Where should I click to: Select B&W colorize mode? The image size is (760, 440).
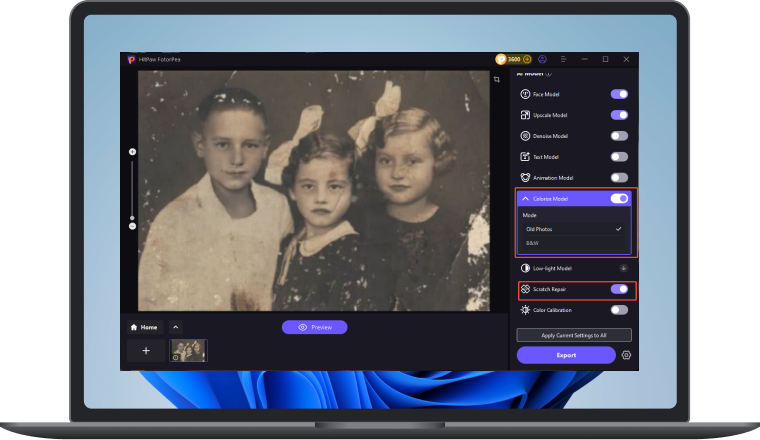coord(532,243)
